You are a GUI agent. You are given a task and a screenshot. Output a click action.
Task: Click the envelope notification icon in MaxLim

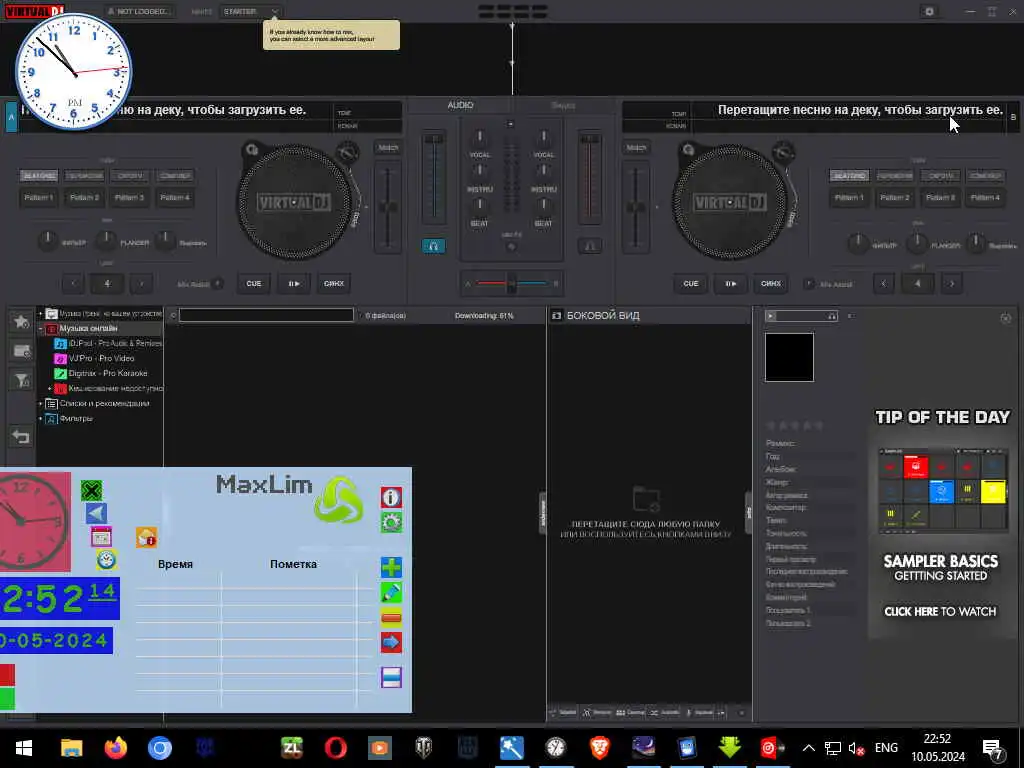(146, 537)
